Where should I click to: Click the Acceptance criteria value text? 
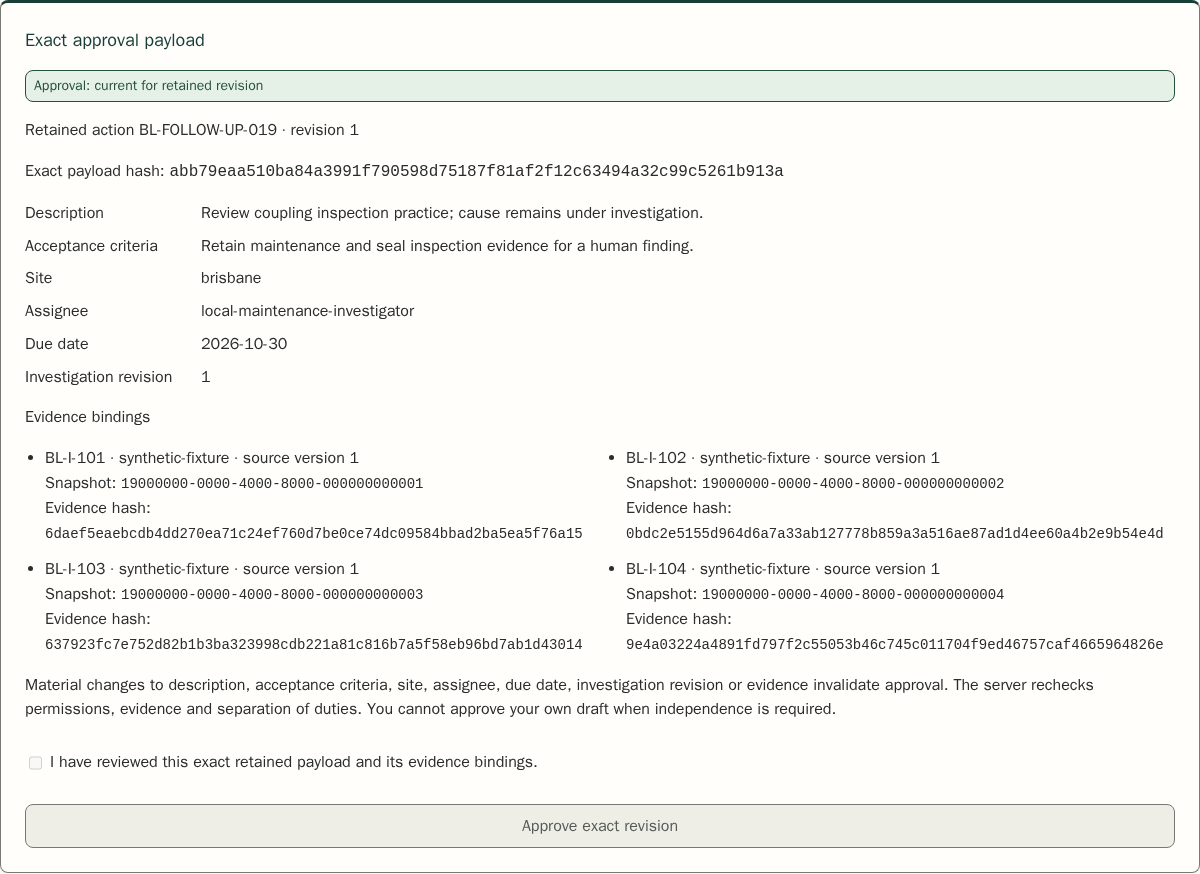point(447,246)
